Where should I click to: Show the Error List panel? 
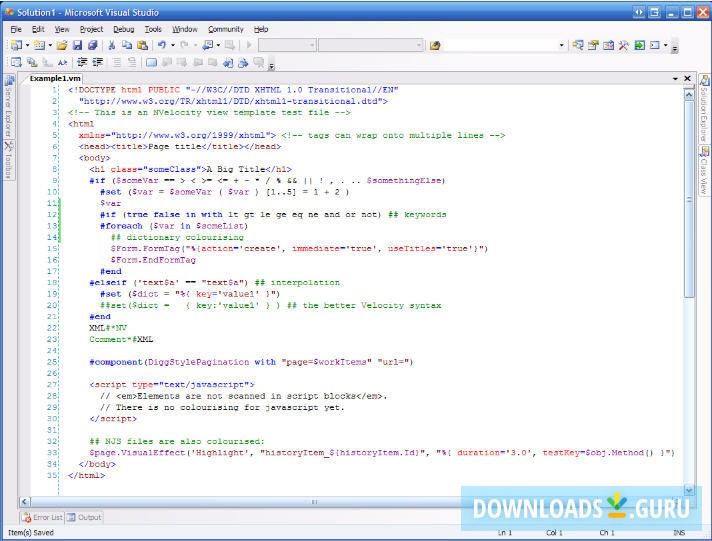point(42,517)
